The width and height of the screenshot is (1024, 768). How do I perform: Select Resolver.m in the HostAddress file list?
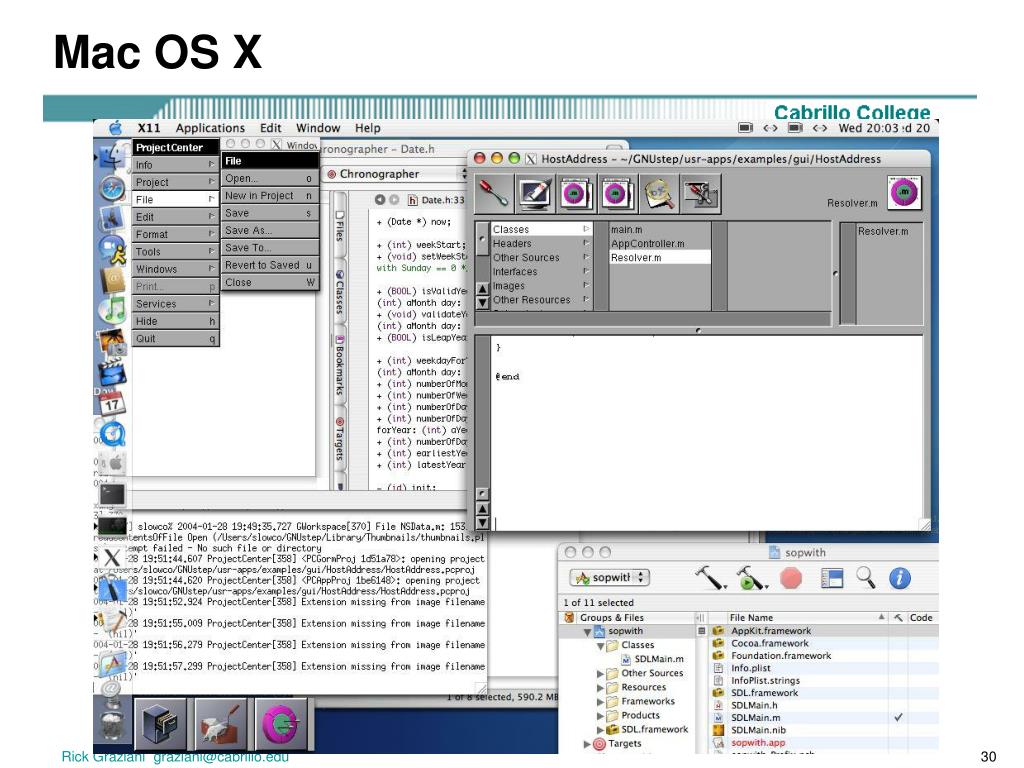[x=660, y=258]
